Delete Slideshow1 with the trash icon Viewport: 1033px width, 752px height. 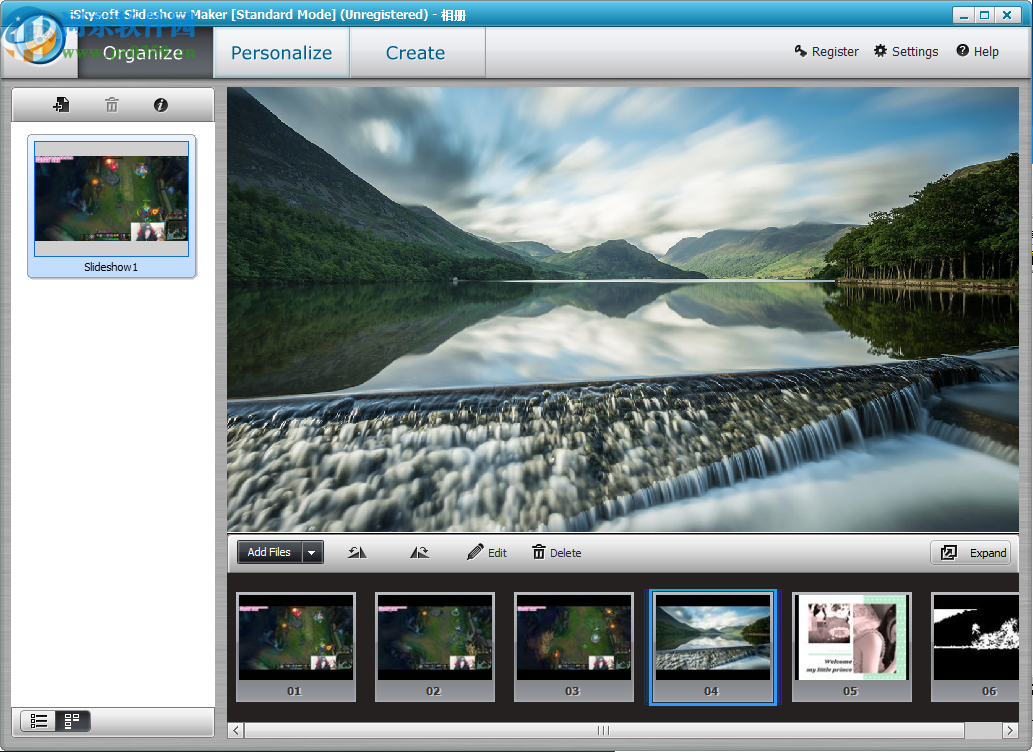point(111,104)
